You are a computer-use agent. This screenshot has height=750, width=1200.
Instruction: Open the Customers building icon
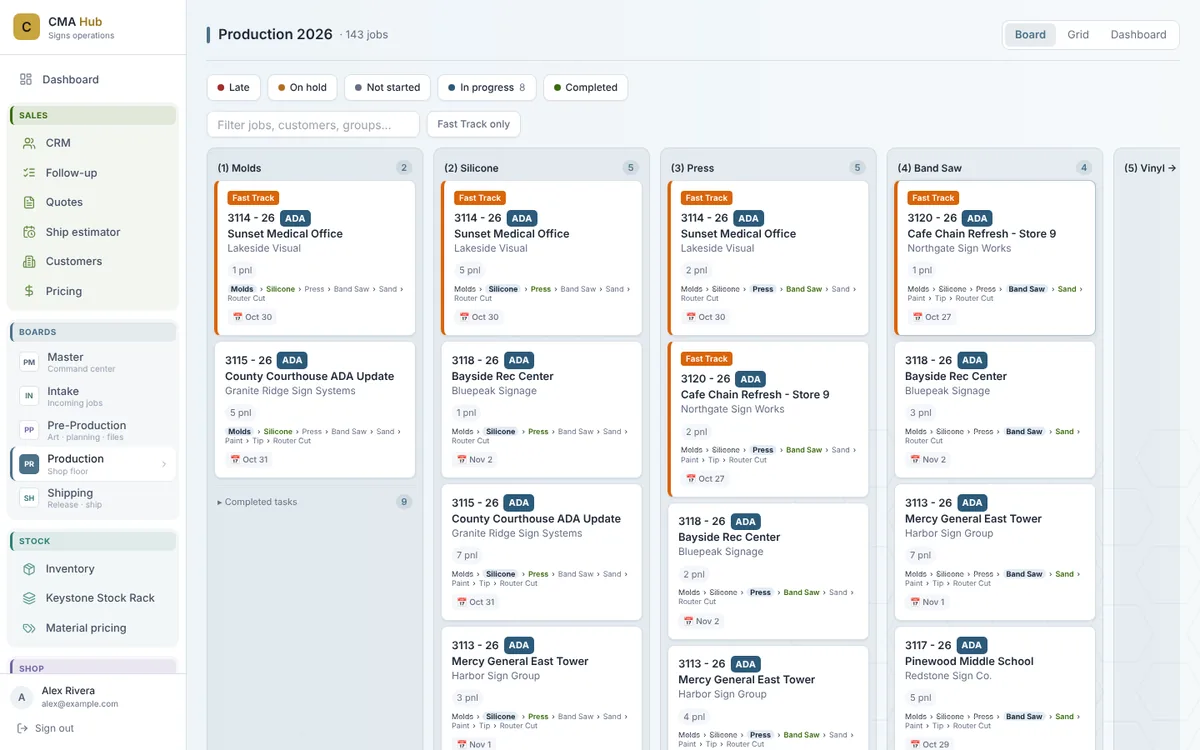click(x=29, y=261)
